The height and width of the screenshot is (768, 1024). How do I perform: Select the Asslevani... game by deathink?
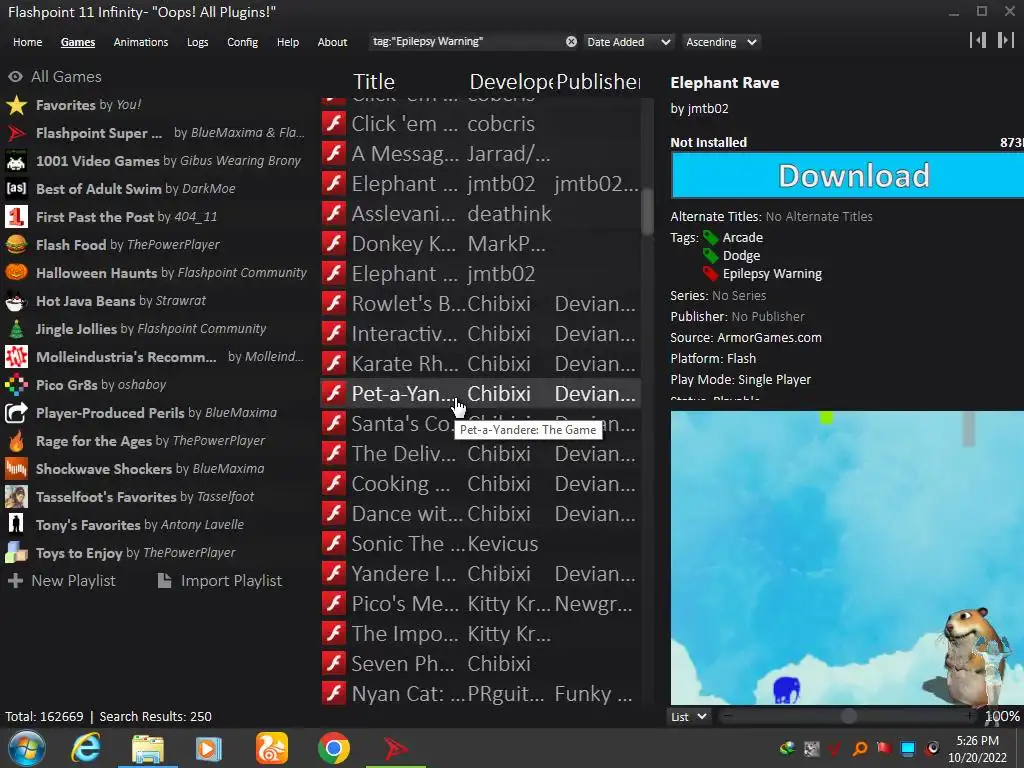coord(481,214)
